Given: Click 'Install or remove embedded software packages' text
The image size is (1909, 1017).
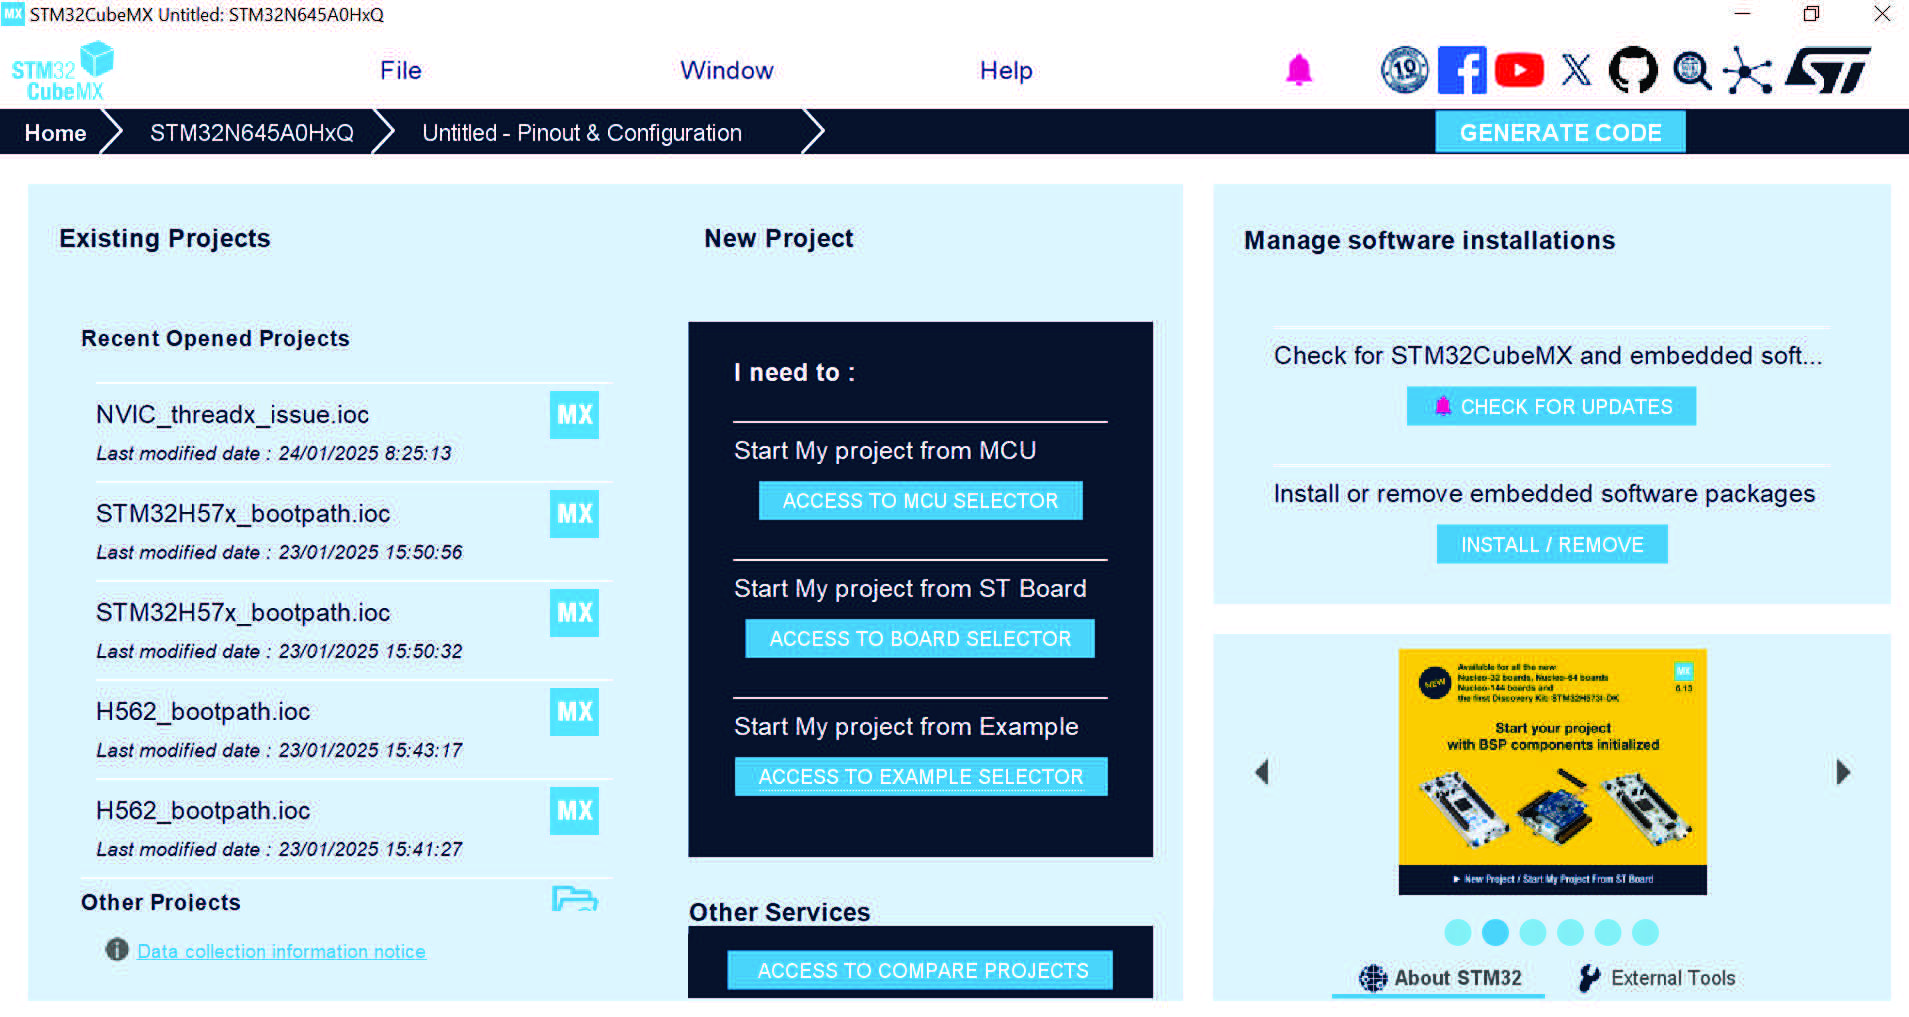Looking at the screenshot, I should (1544, 494).
